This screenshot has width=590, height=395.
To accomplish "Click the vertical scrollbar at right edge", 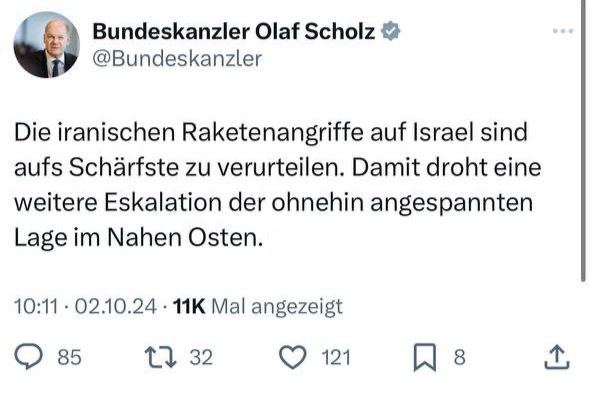I will (x=583, y=140).
